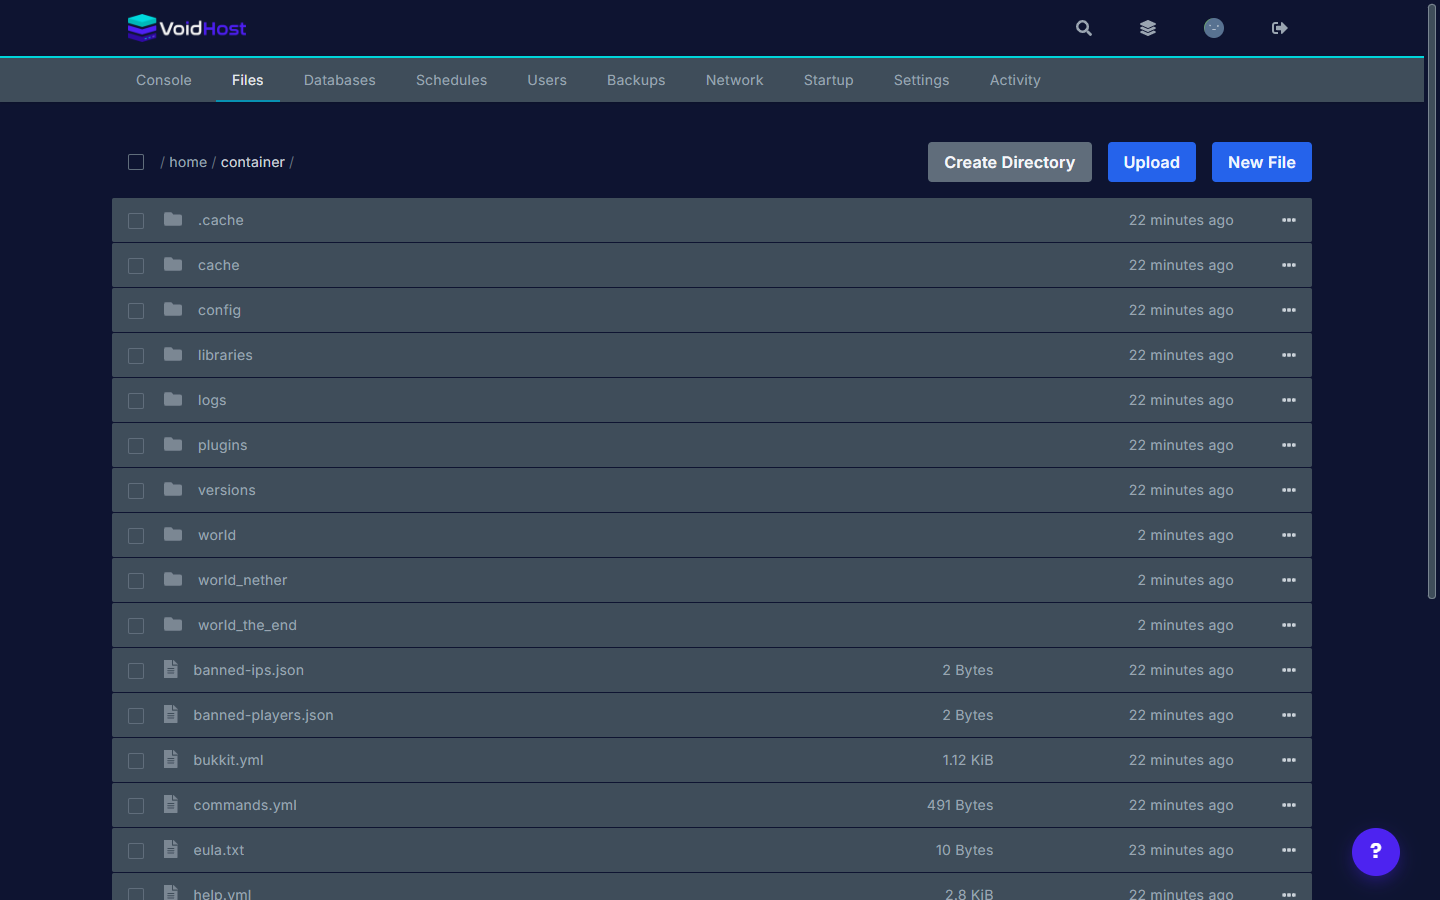Image resolution: width=1440 pixels, height=900 pixels.
Task: Click the folder icon next to config
Action: point(173,309)
